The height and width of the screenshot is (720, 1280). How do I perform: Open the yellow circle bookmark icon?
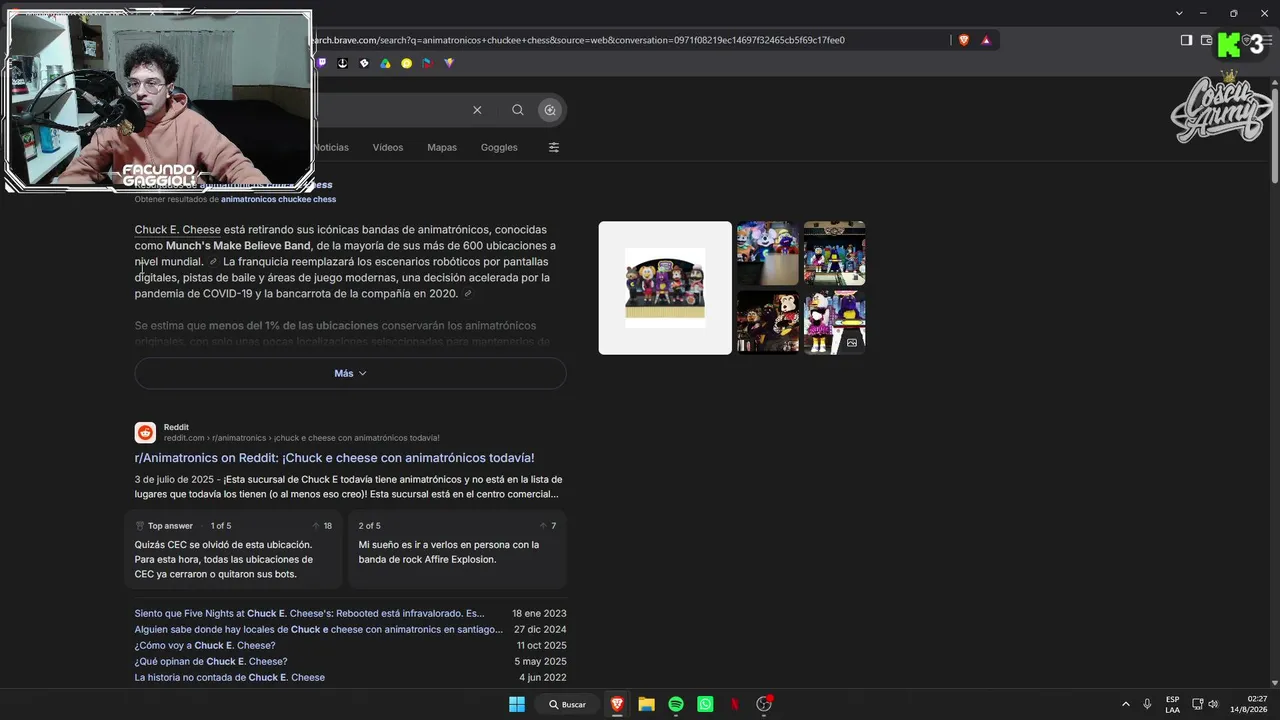[406, 63]
